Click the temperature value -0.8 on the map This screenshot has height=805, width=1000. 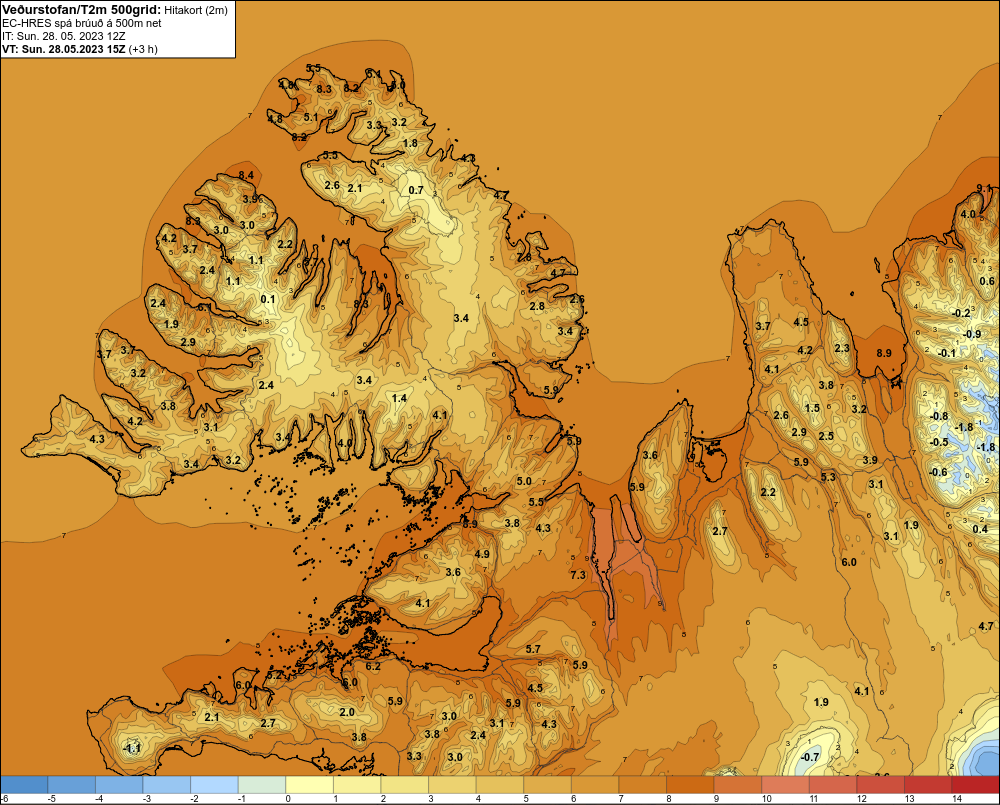pyautogui.click(x=939, y=417)
